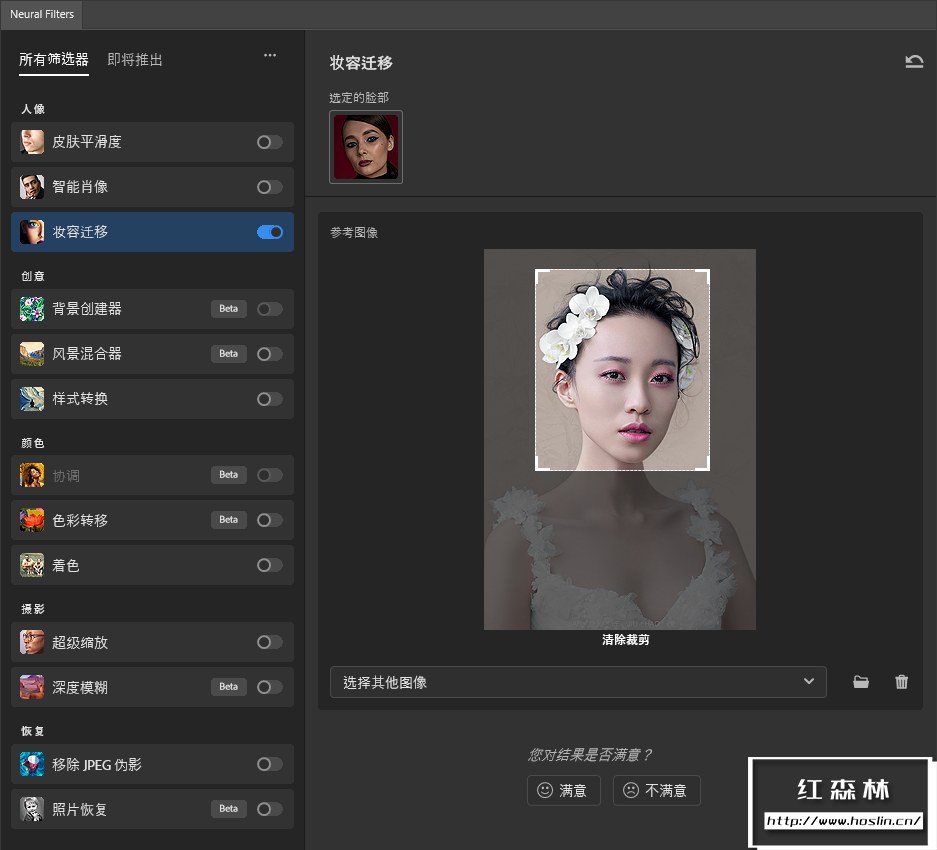The image size is (937, 850).
Task: Click the 着色 filter thumbnail icon
Action: [x=32, y=565]
